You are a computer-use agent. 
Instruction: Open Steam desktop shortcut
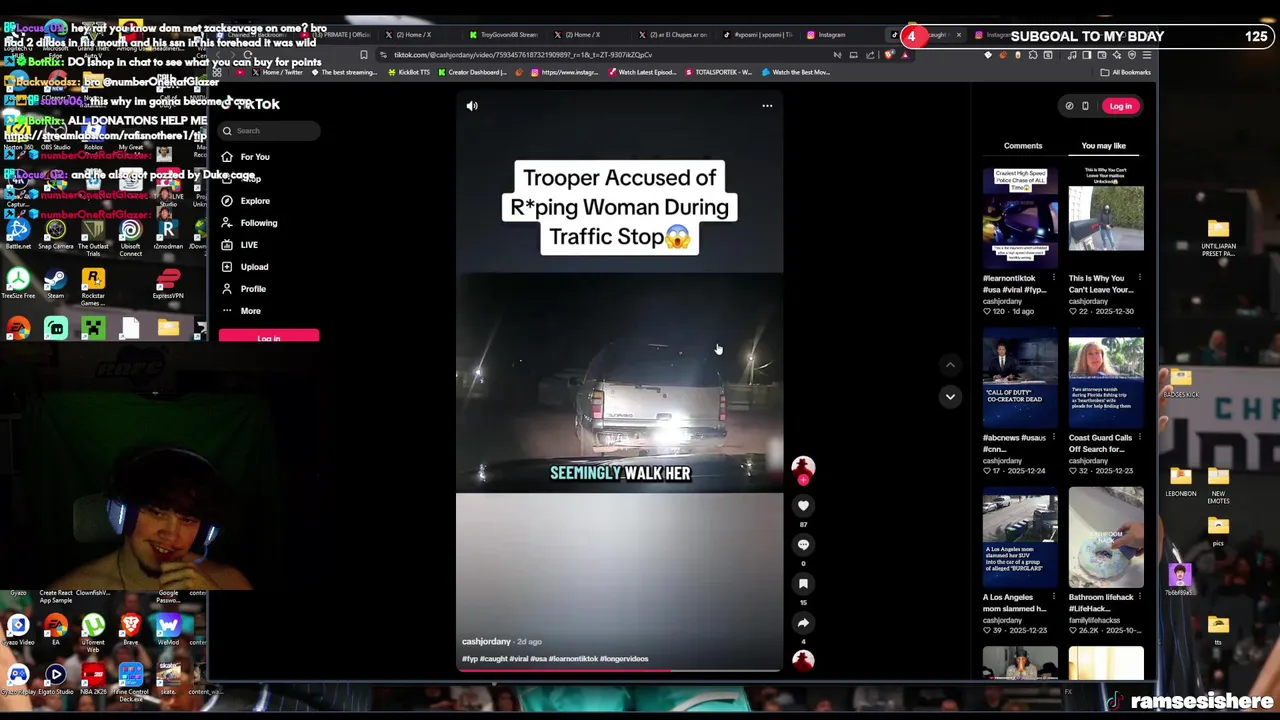[x=55, y=284]
